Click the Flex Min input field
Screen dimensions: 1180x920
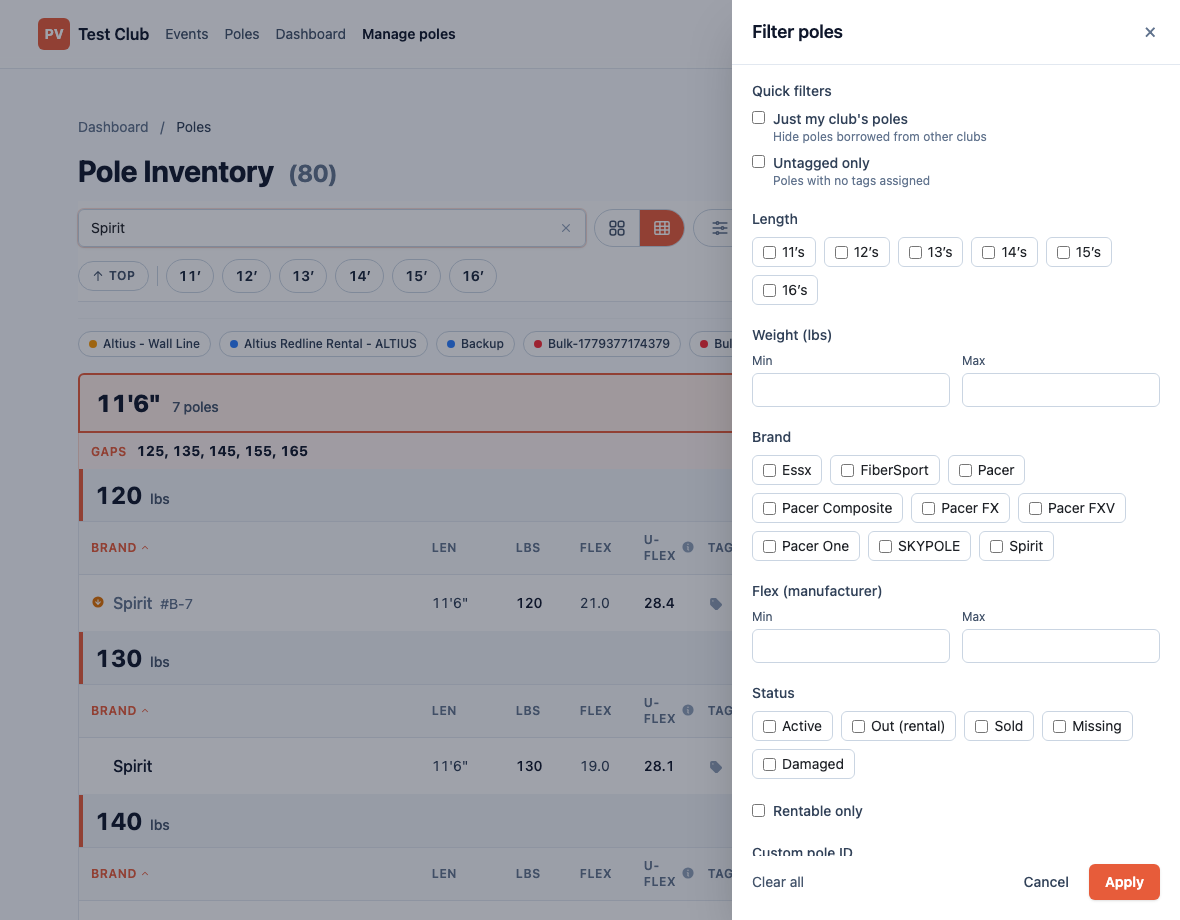coord(850,645)
